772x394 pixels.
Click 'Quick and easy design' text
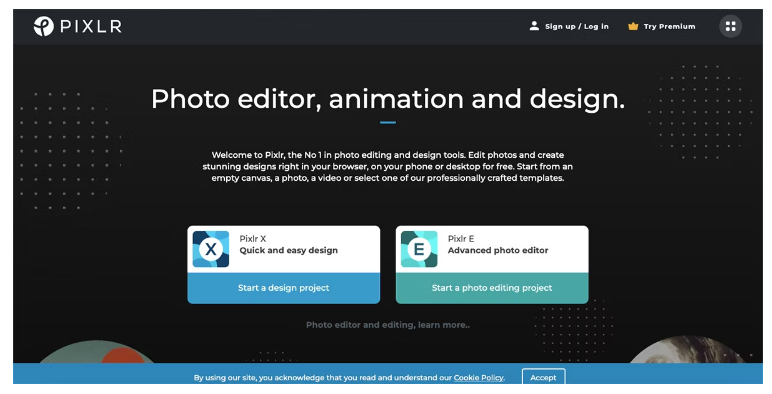(x=289, y=250)
